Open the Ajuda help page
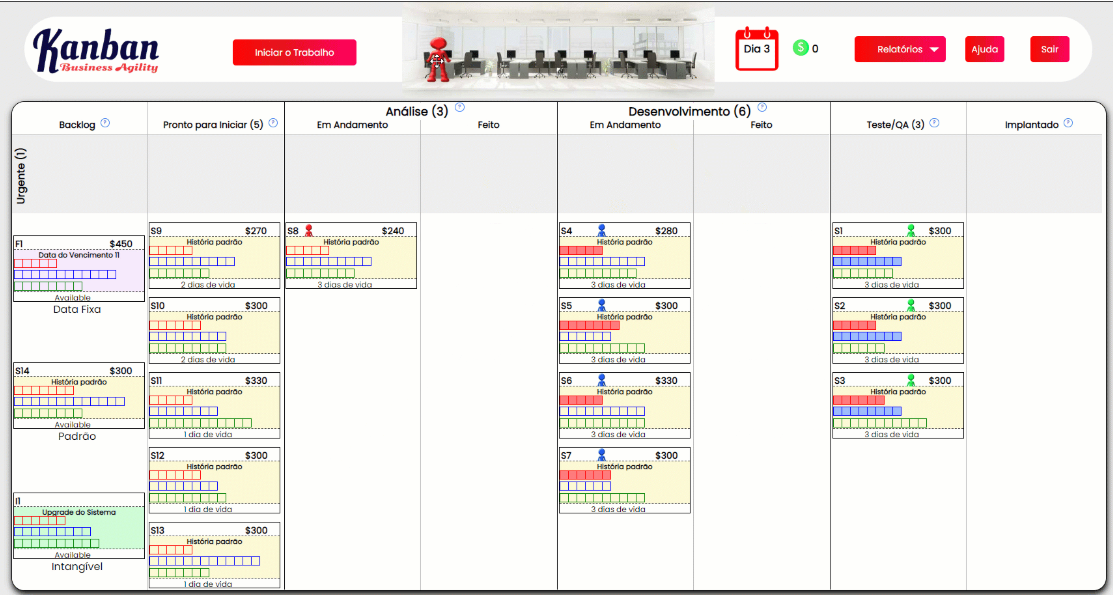This screenshot has width=1113, height=595. point(984,49)
